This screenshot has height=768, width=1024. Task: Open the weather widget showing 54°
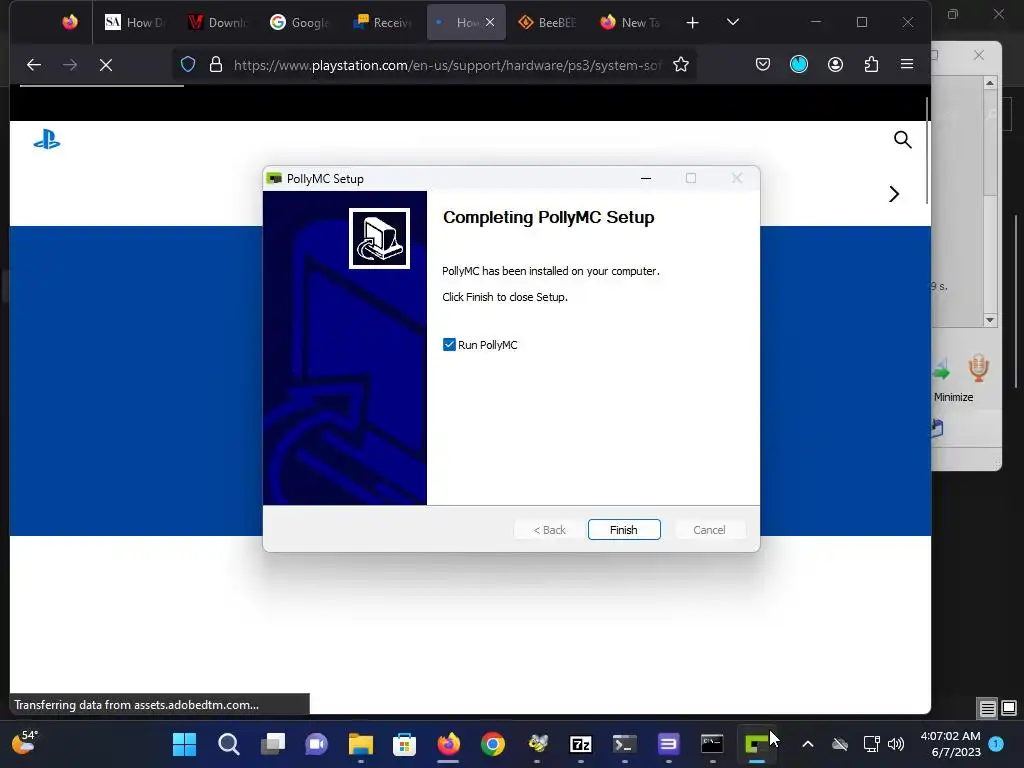(24, 743)
